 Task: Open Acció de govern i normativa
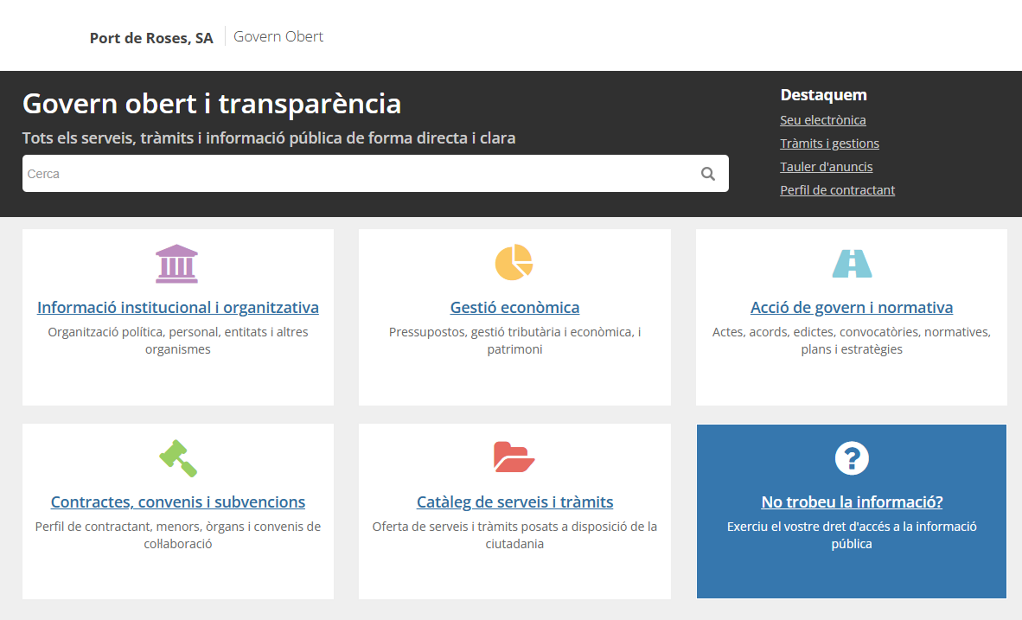click(x=851, y=307)
